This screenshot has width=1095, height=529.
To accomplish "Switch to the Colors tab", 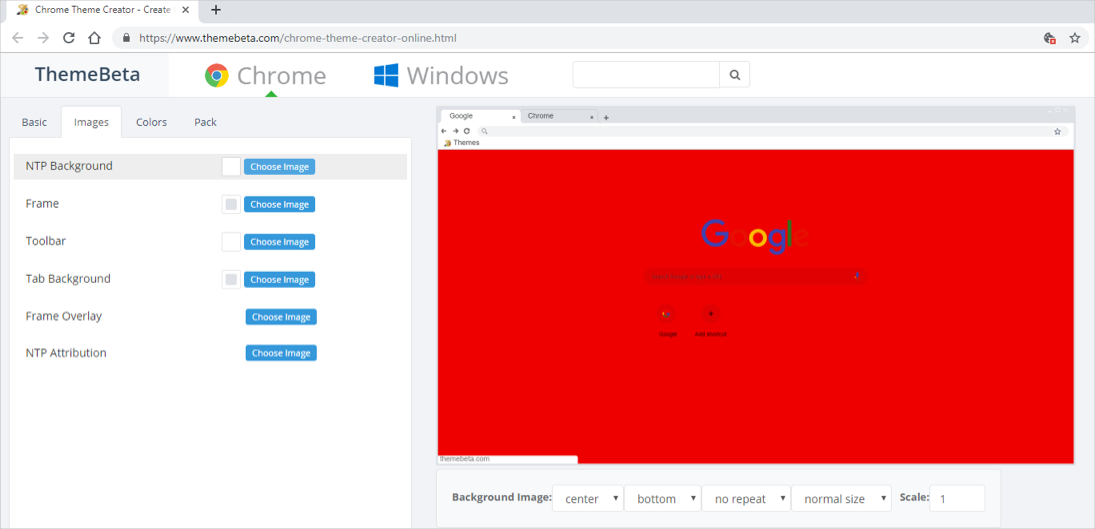I will [x=152, y=122].
